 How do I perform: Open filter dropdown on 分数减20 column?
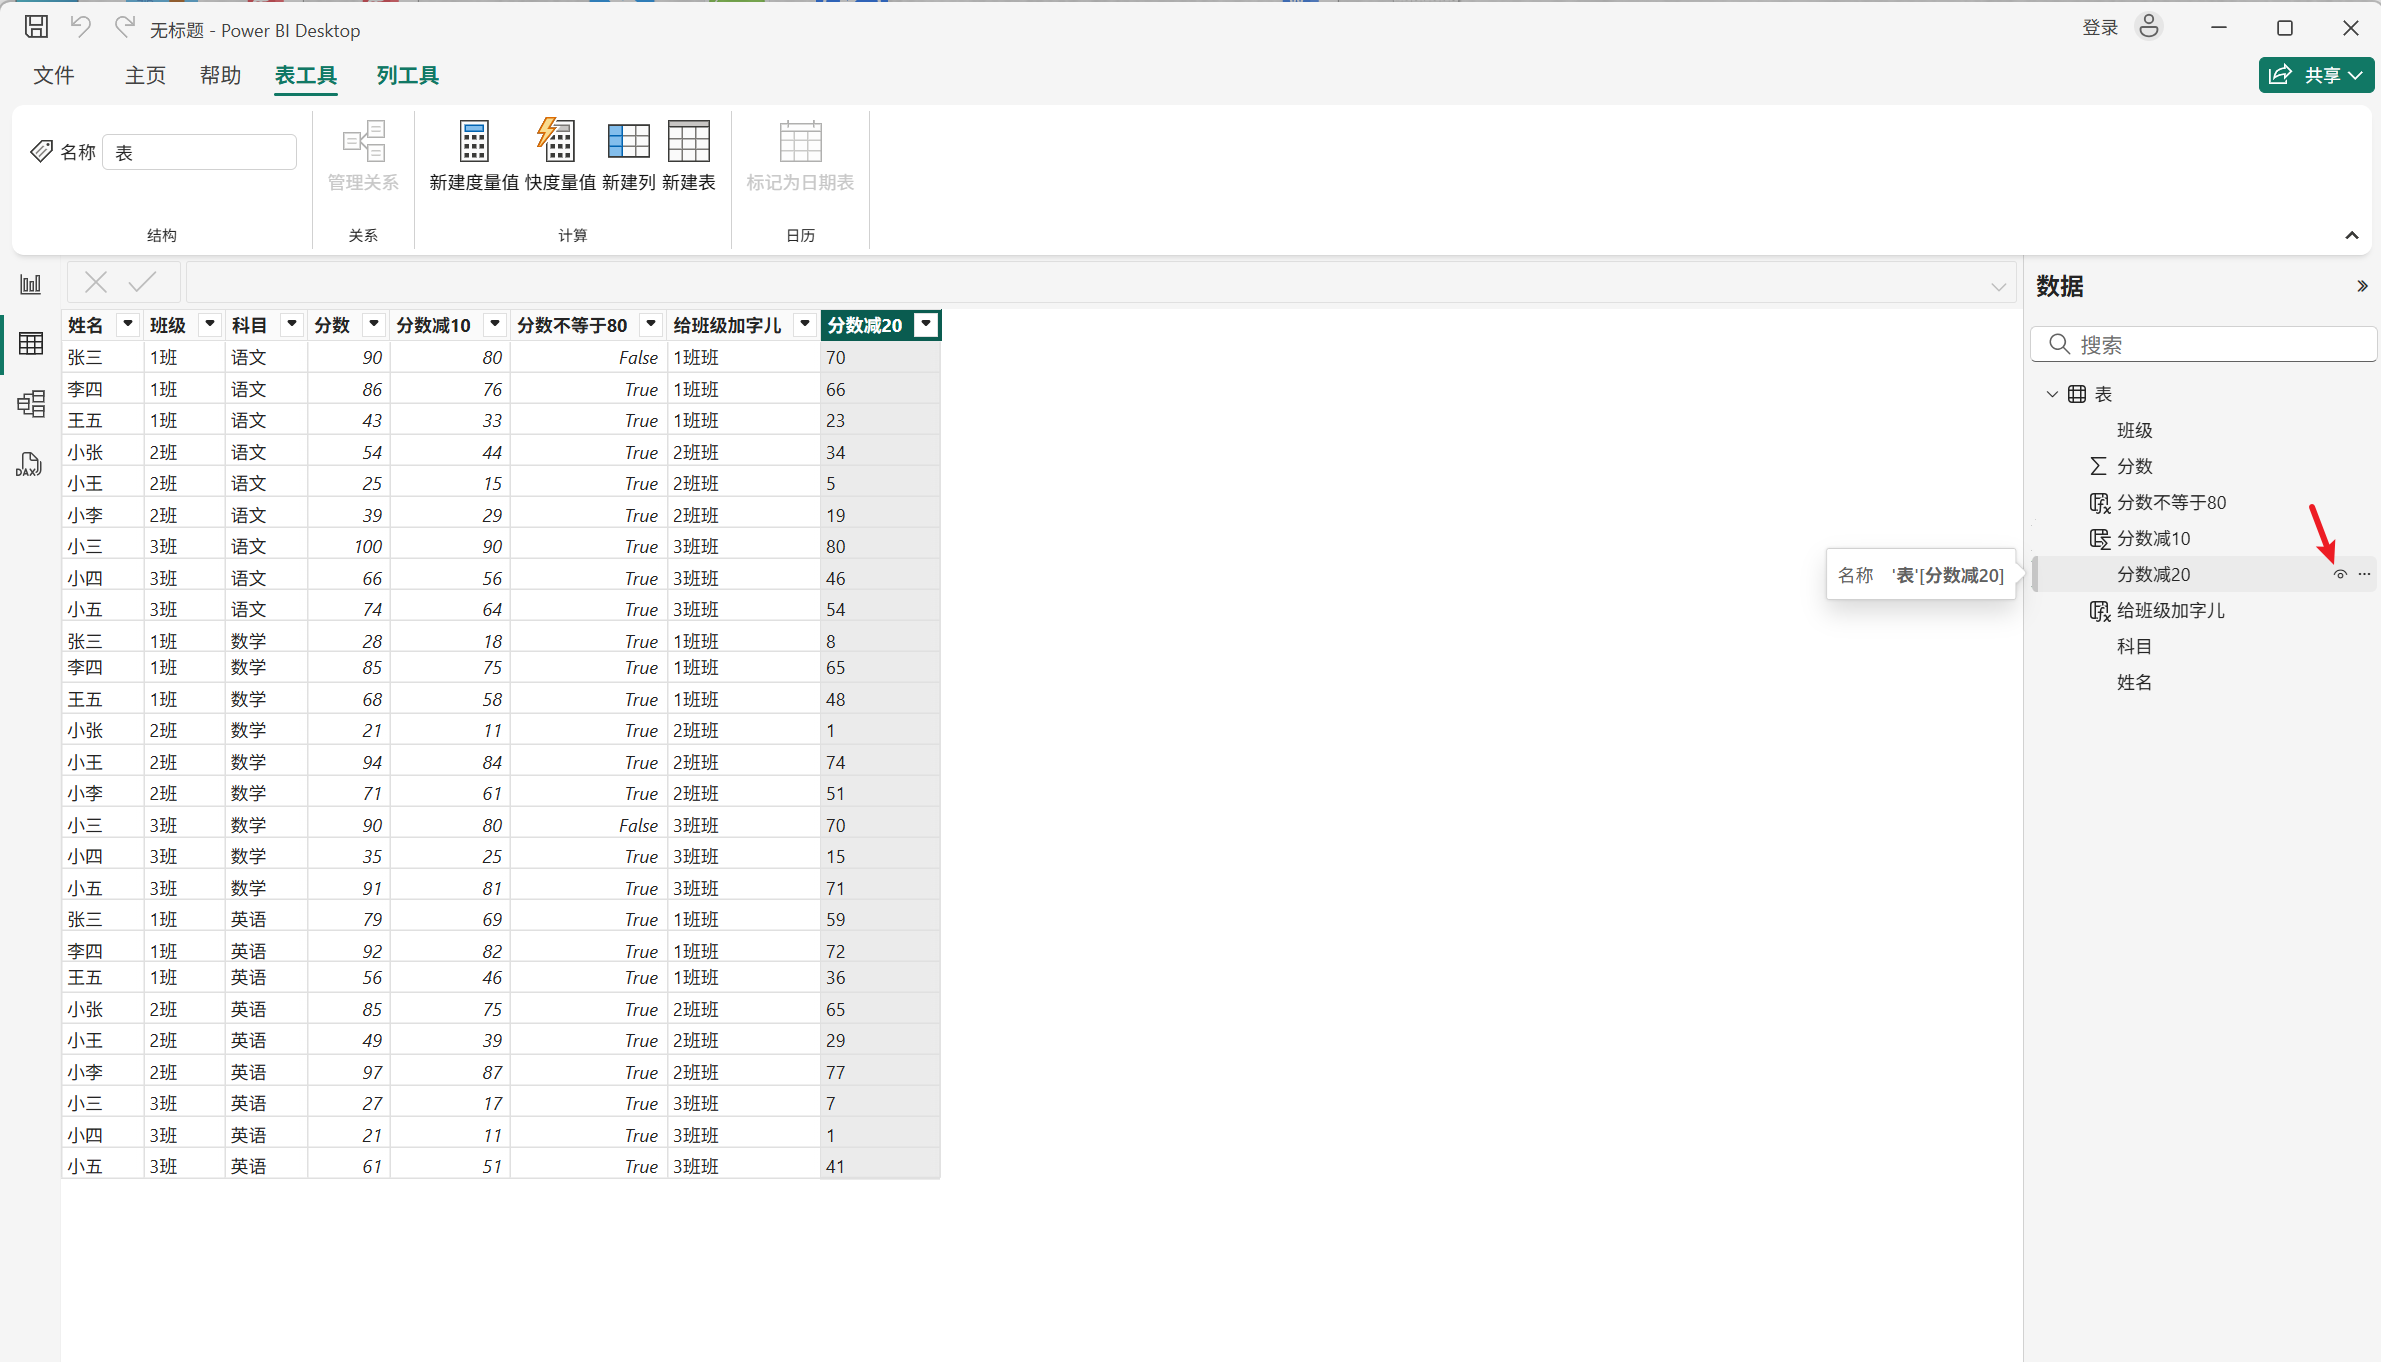(x=927, y=324)
